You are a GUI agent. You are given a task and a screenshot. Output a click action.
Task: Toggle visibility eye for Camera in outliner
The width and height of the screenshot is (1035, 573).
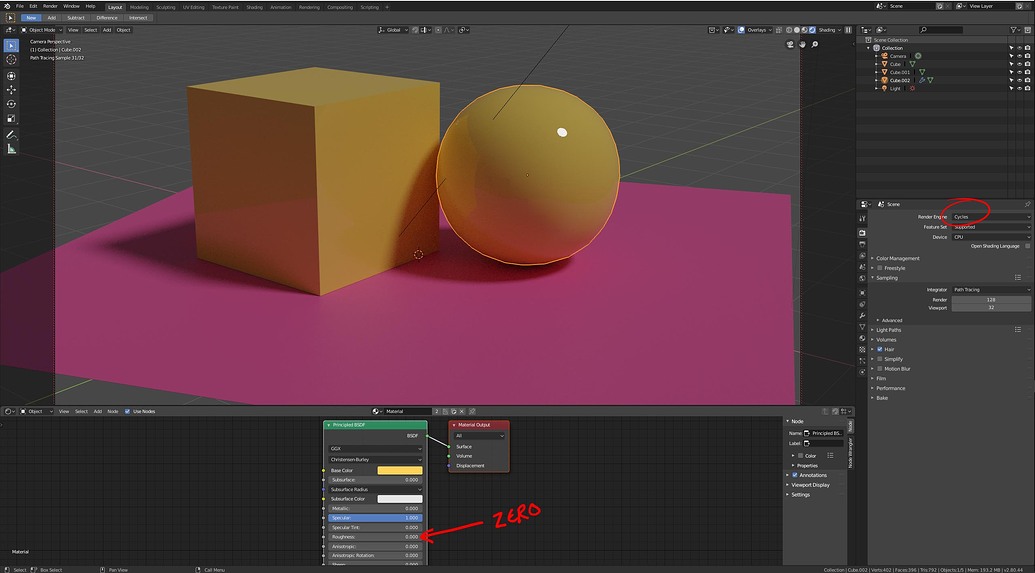coord(1019,56)
